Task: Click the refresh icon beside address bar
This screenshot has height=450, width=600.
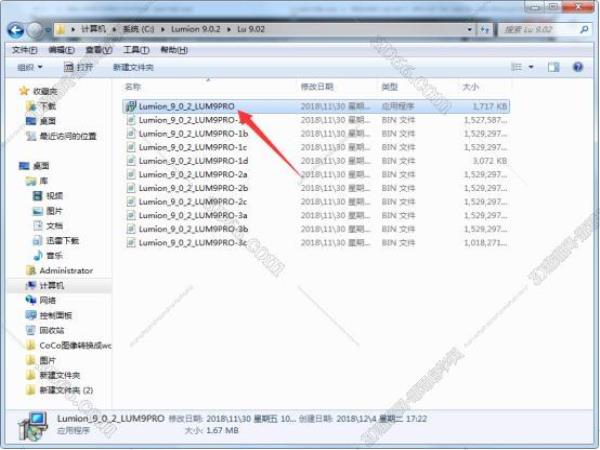Action: [485, 29]
